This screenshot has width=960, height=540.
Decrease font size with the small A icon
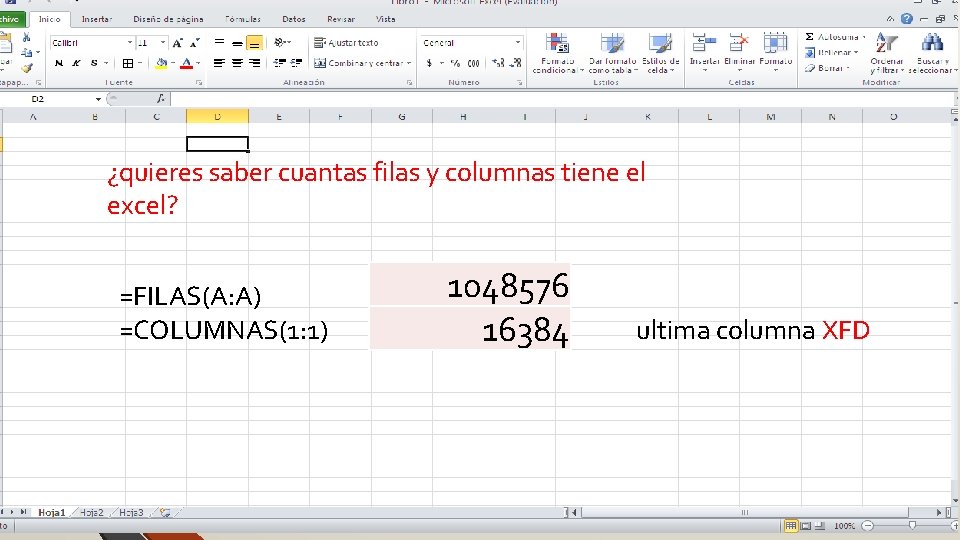tap(195, 43)
